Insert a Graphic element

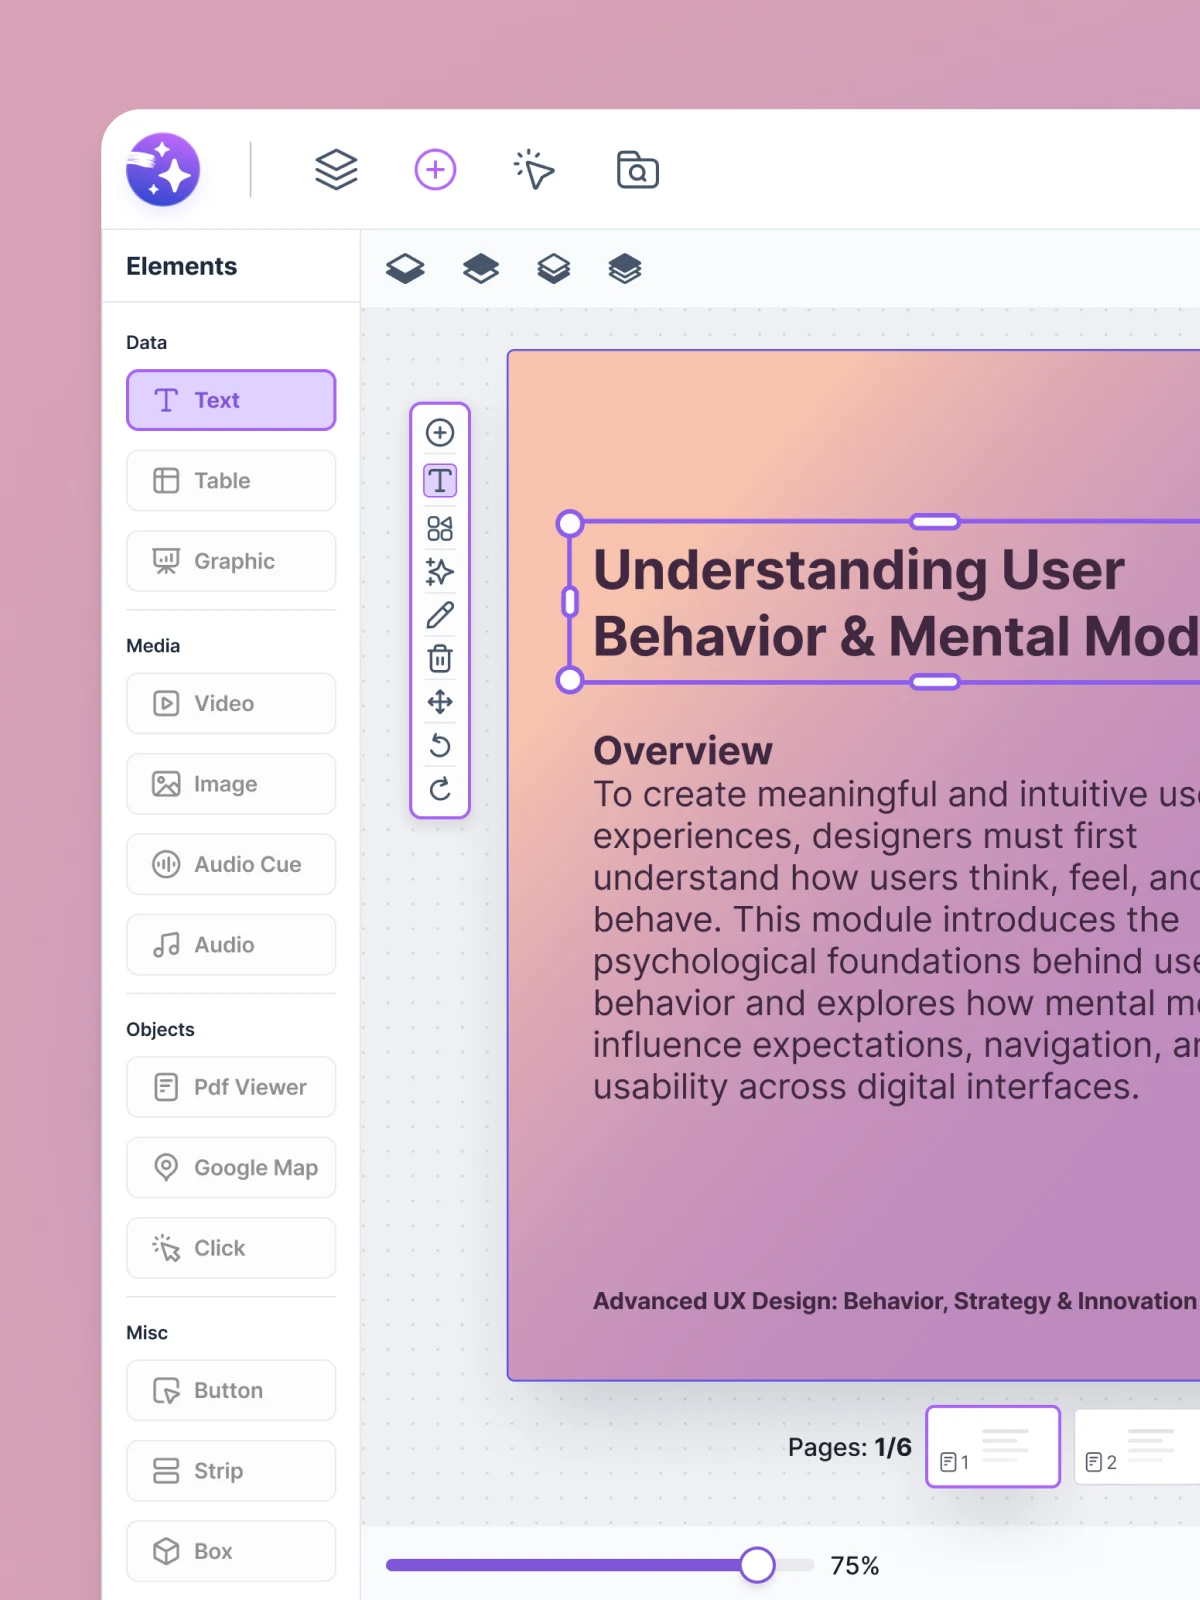(x=231, y=561)
